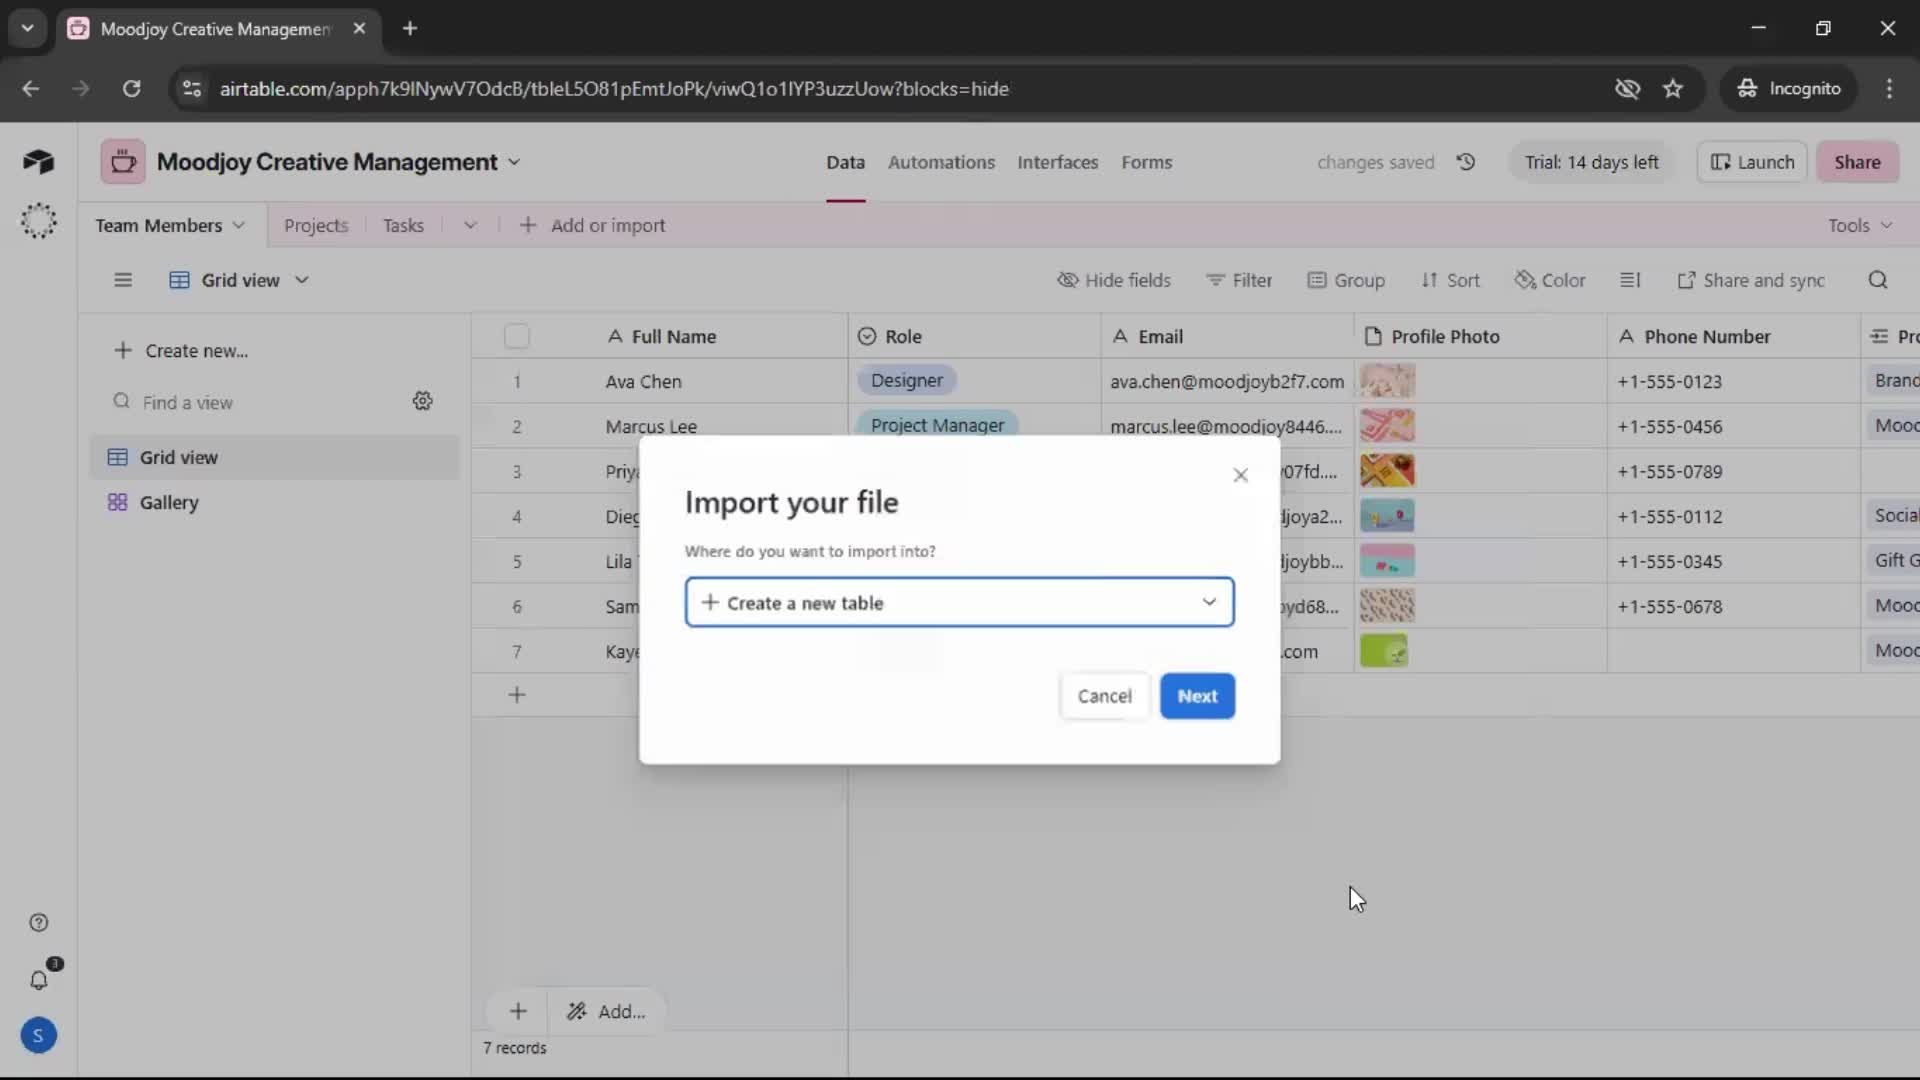Reload the page in browser

click(x=131, y=88)
